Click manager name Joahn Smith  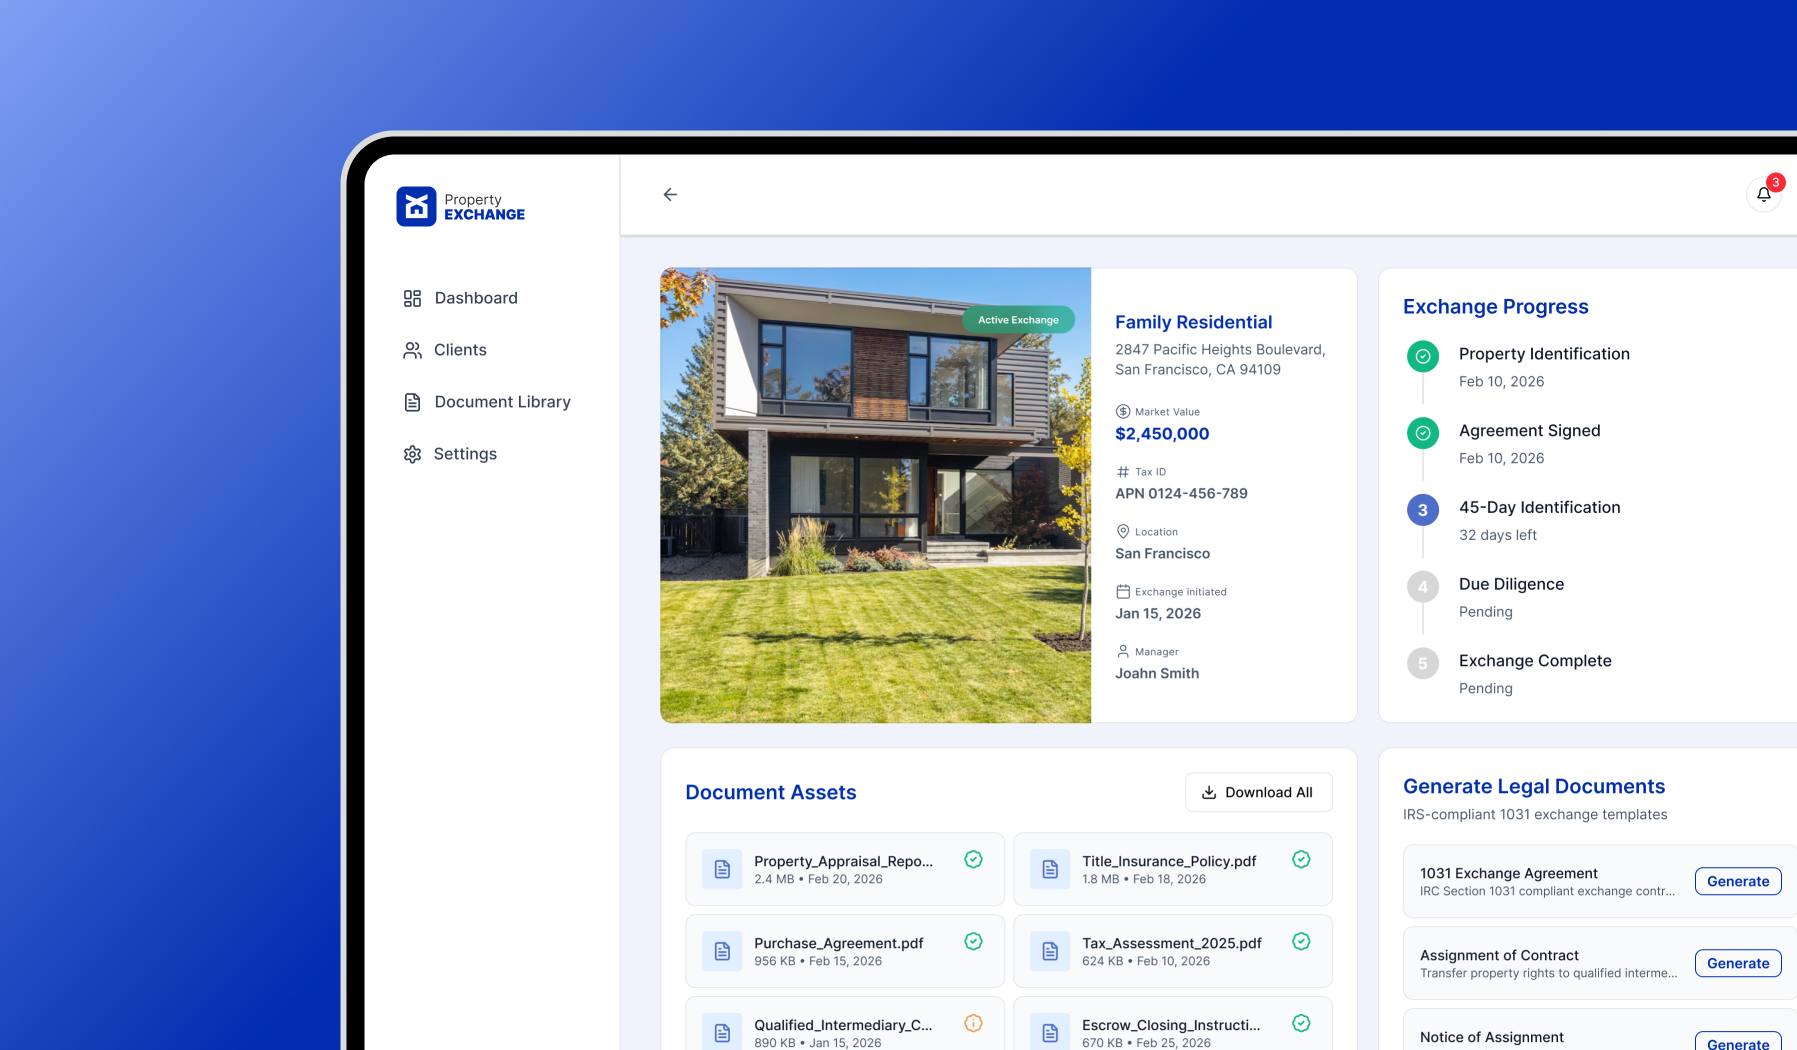(1157, 674)
